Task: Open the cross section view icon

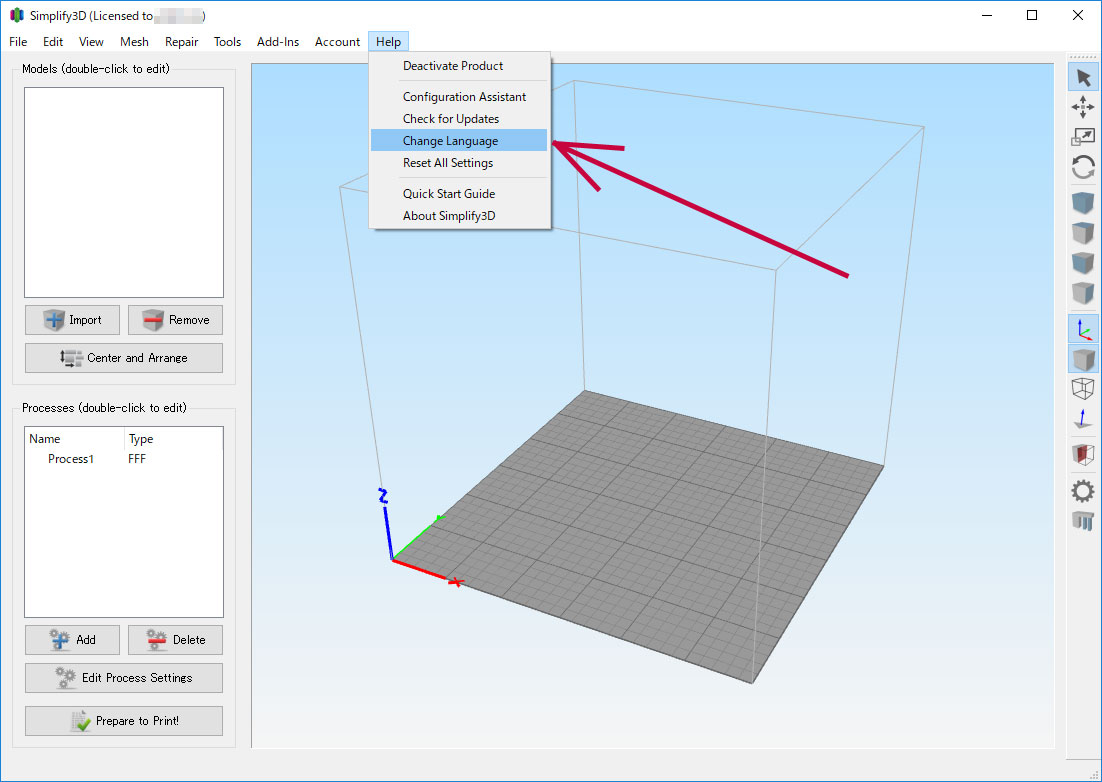Action: click(1083, 454)
